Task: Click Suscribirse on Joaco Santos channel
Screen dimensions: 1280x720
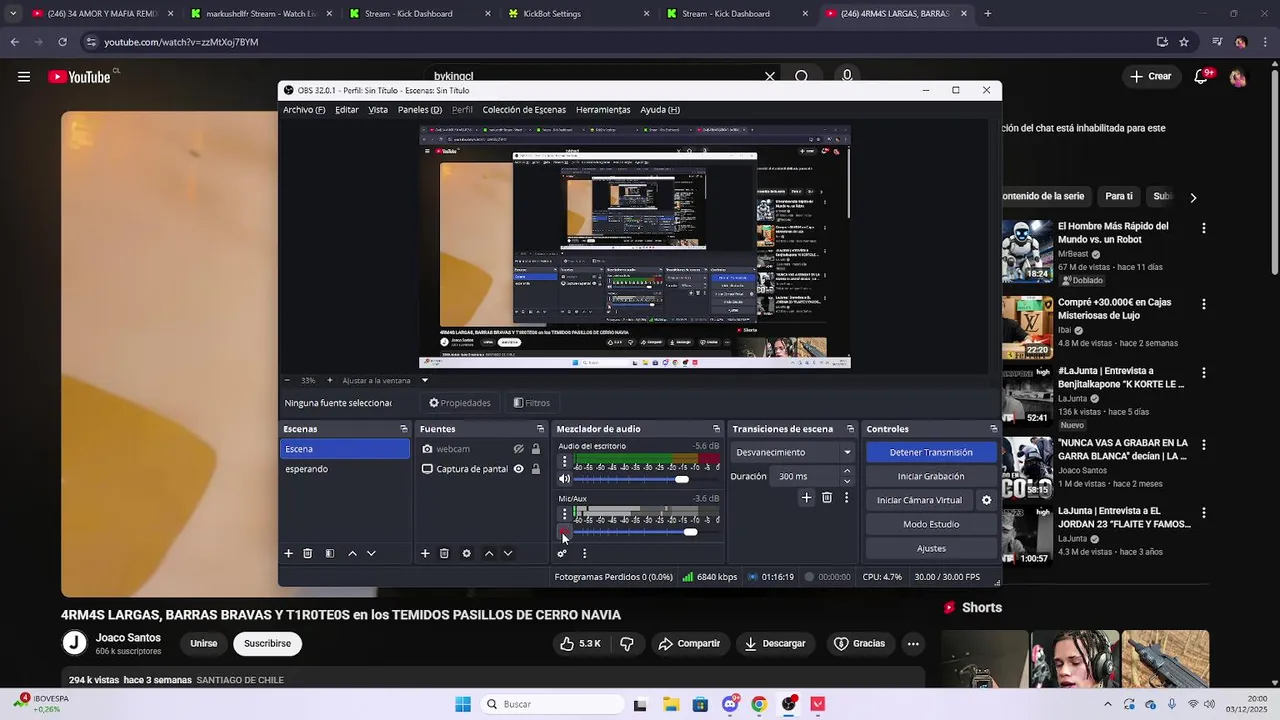Action: [x=267, y=644]
